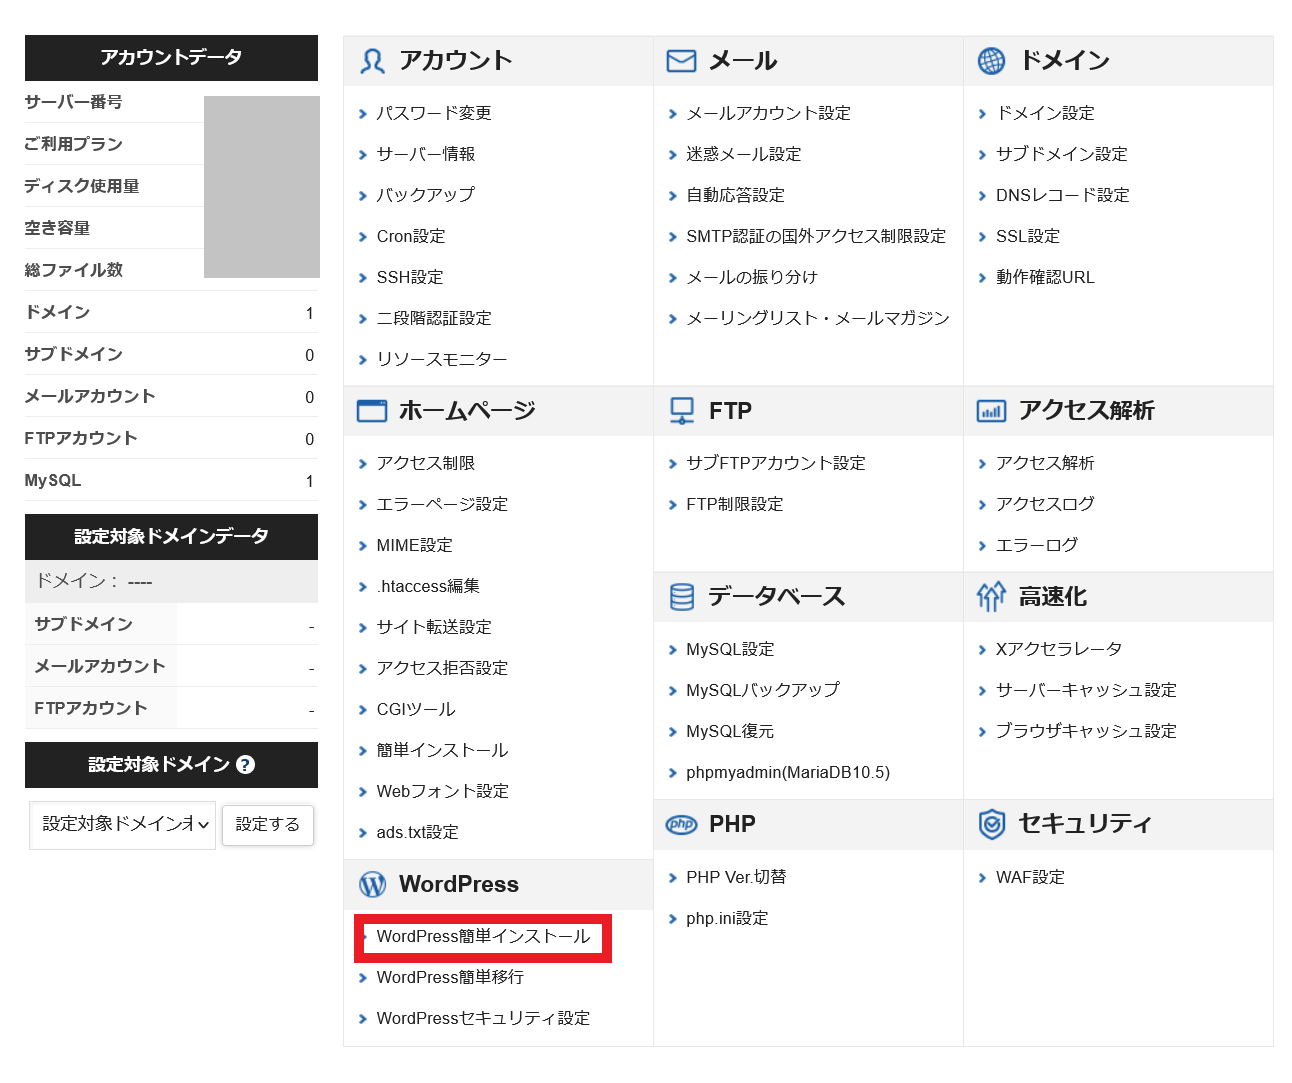
Task: Click the FTP monitor icon
Action: tap(682, 411)
